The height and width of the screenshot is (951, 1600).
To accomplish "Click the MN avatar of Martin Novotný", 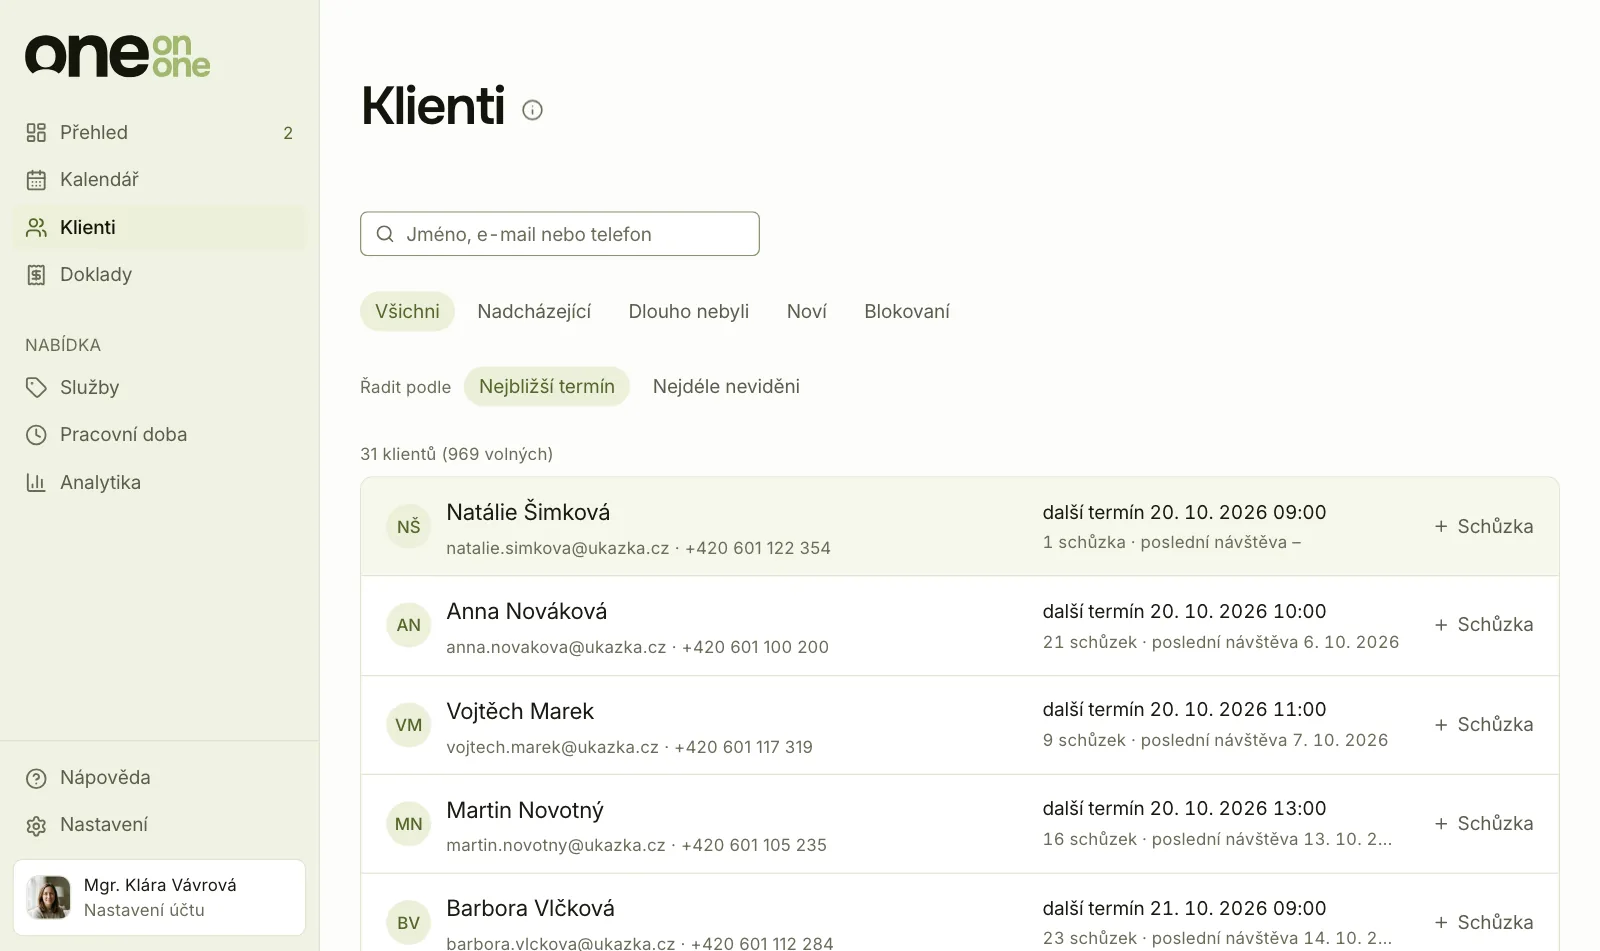I will coord(408,824).
